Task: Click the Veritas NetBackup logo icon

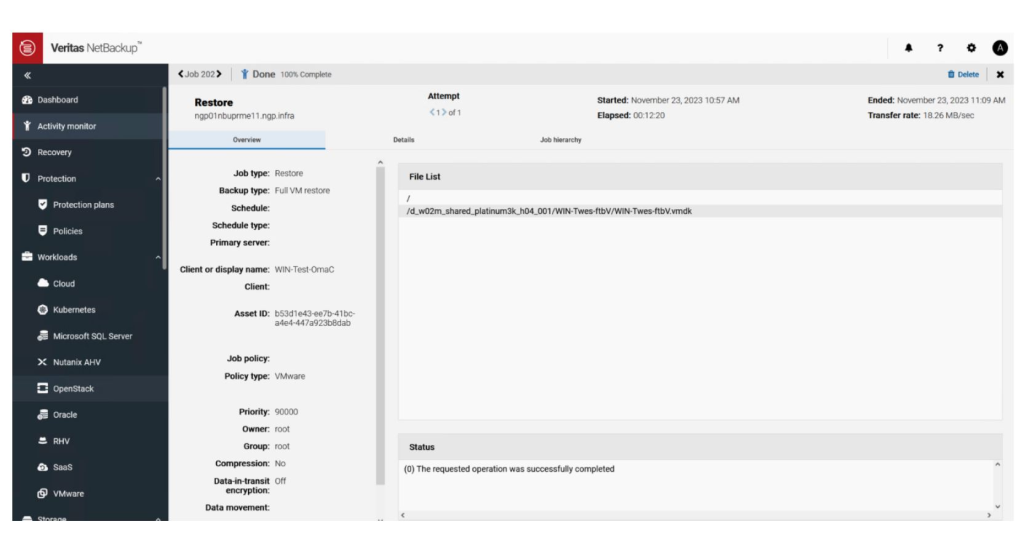Action: tap(27, 48)
